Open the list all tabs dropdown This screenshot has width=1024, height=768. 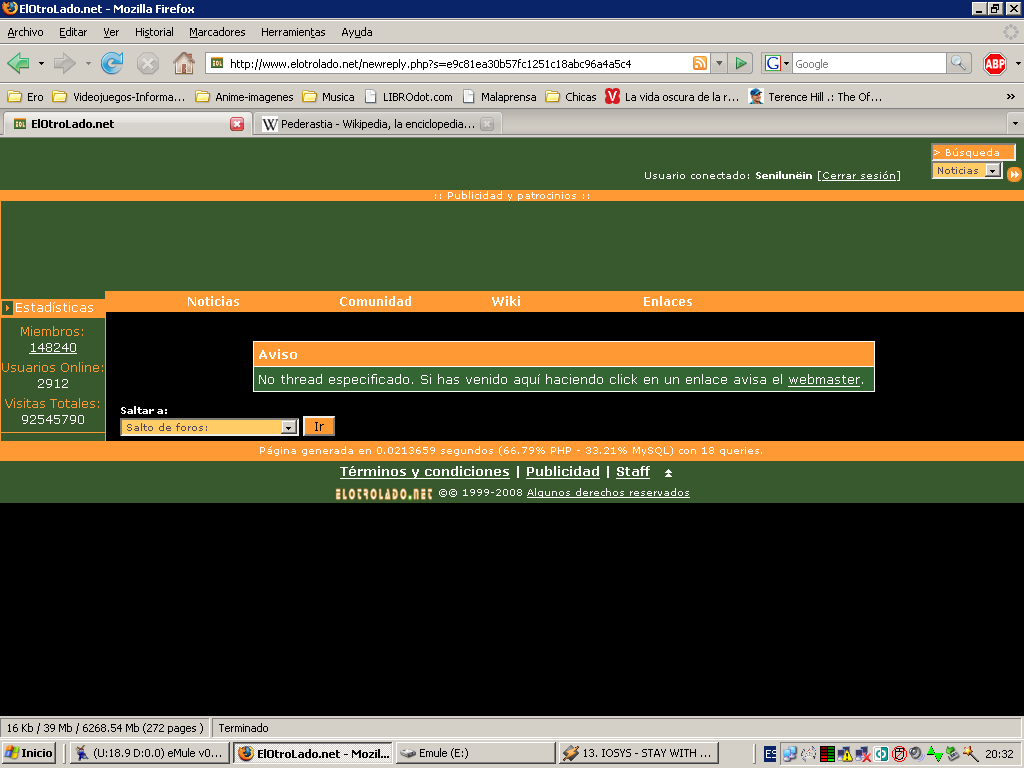1015,123
